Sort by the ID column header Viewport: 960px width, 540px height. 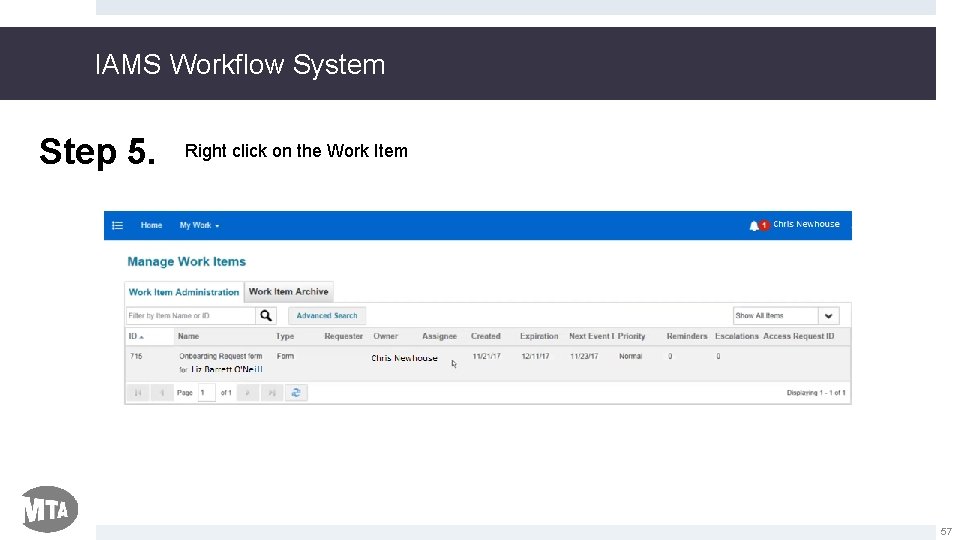136,336
